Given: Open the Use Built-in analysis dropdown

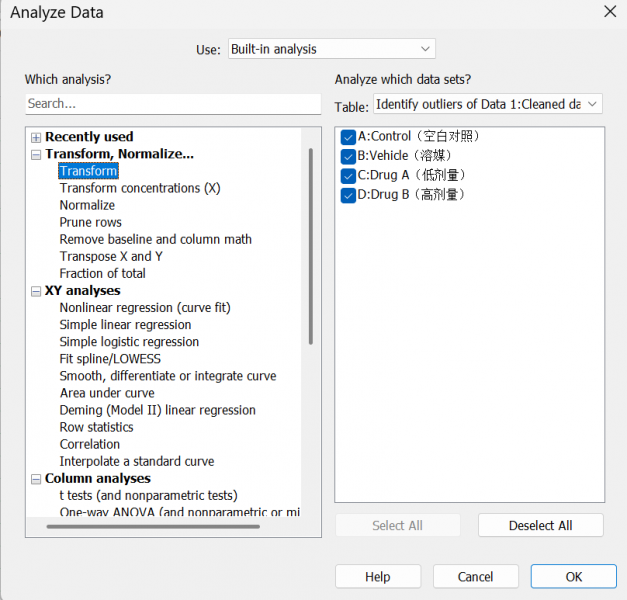Looking at the screenshot, I should [331, 49].
